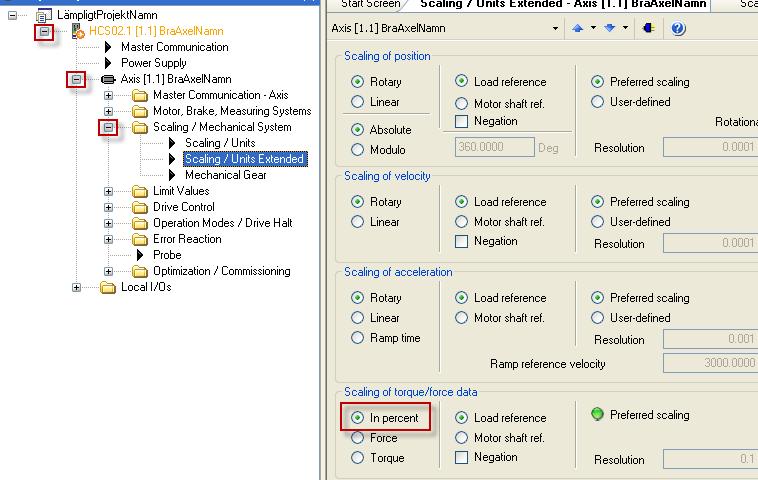Enable Negation checkbox under Scaling of velocity

point(462,241)
